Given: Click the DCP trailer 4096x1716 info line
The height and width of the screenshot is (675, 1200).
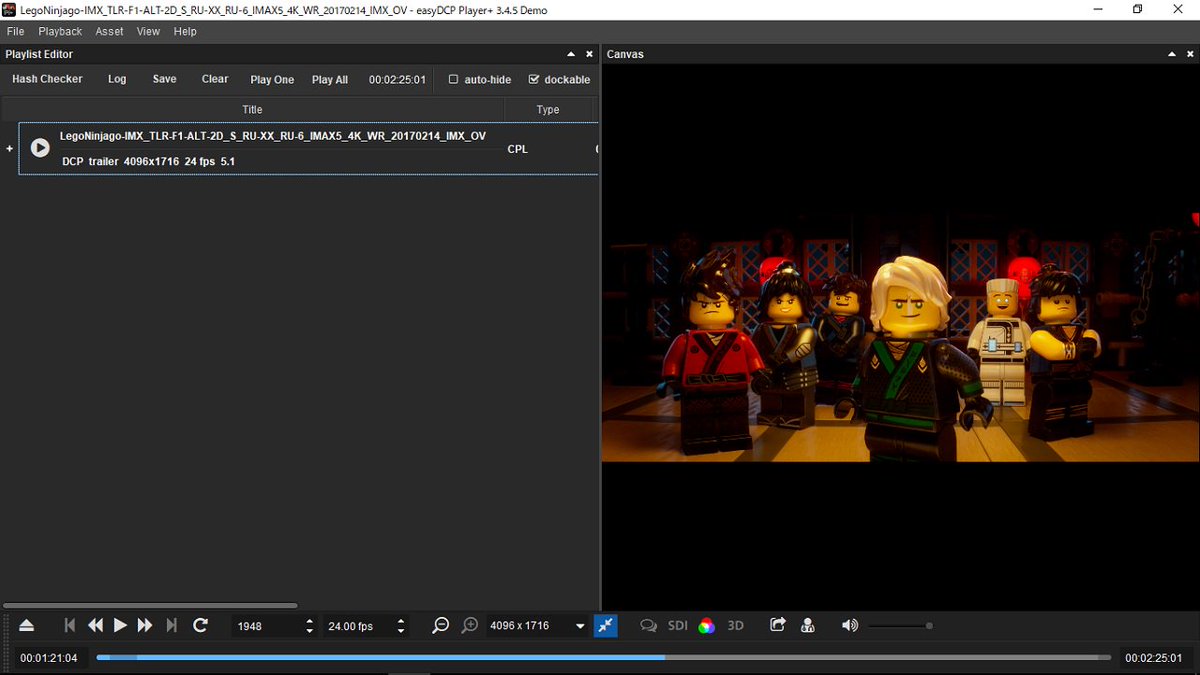Looking at the screenshot, I should pyautogui.click(x=148, y=161).
